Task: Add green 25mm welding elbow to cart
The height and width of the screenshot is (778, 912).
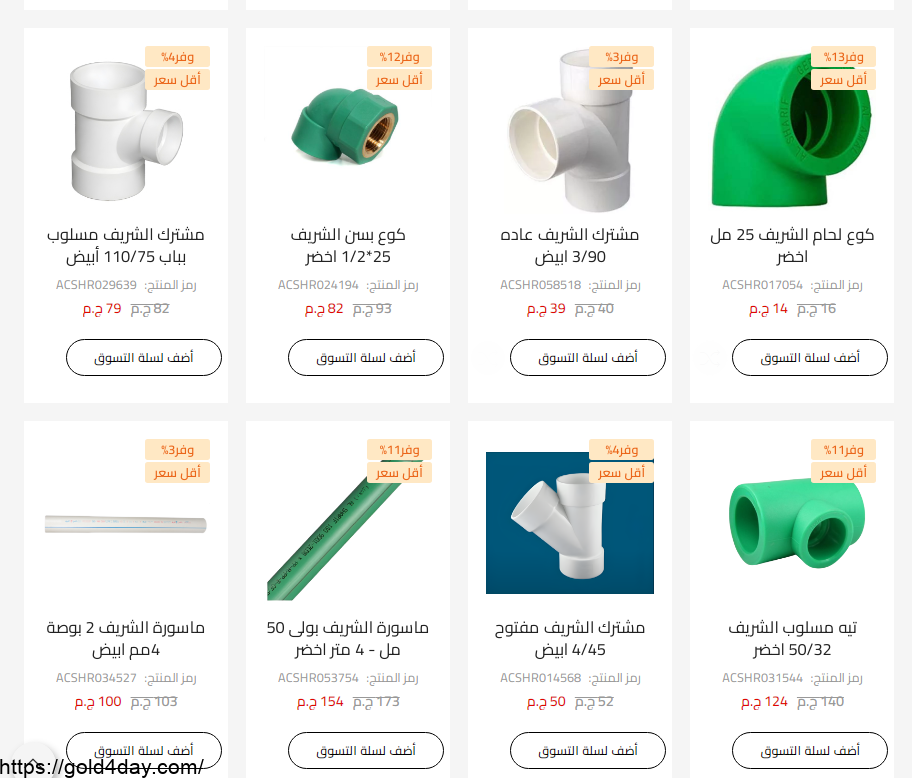Action: click(810, 358)
